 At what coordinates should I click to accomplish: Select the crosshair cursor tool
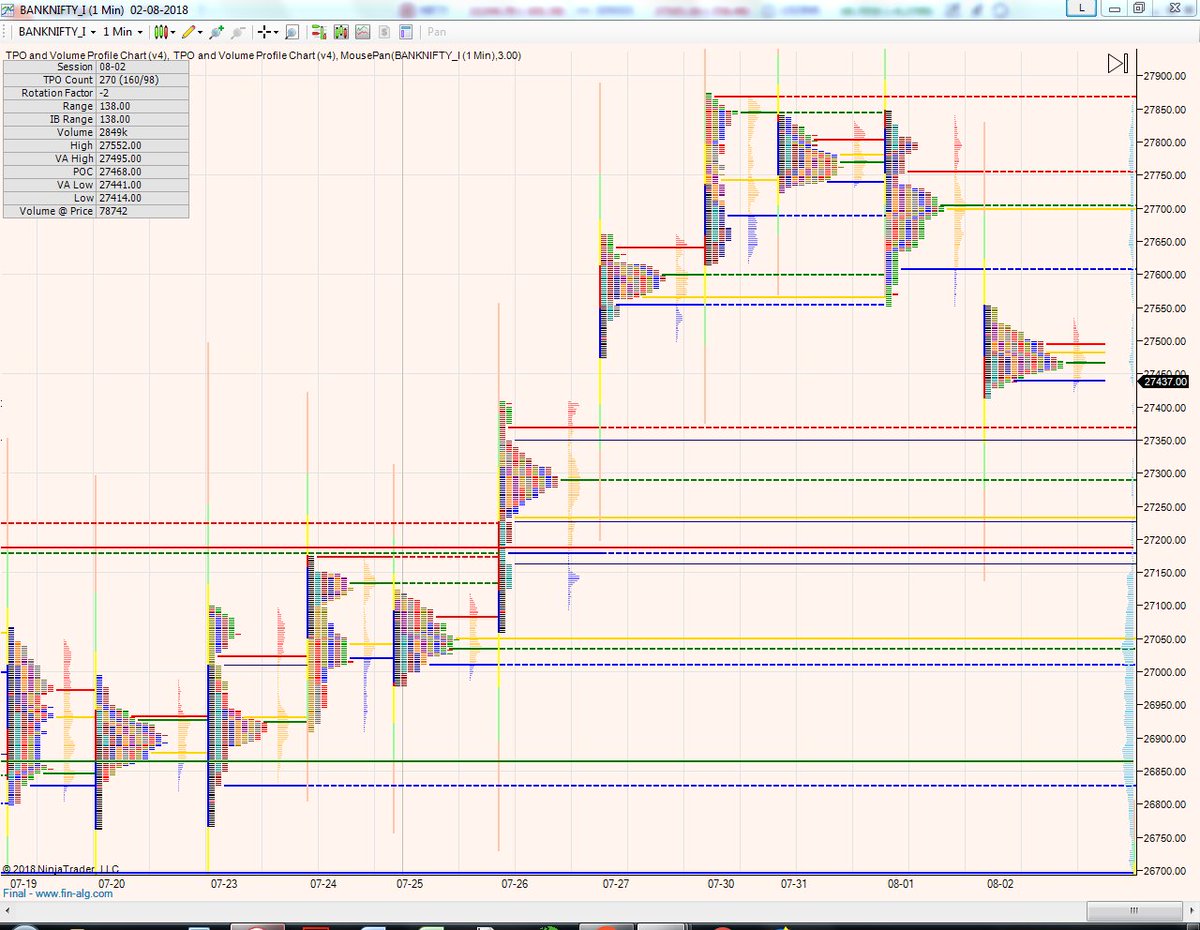(263, 32)
